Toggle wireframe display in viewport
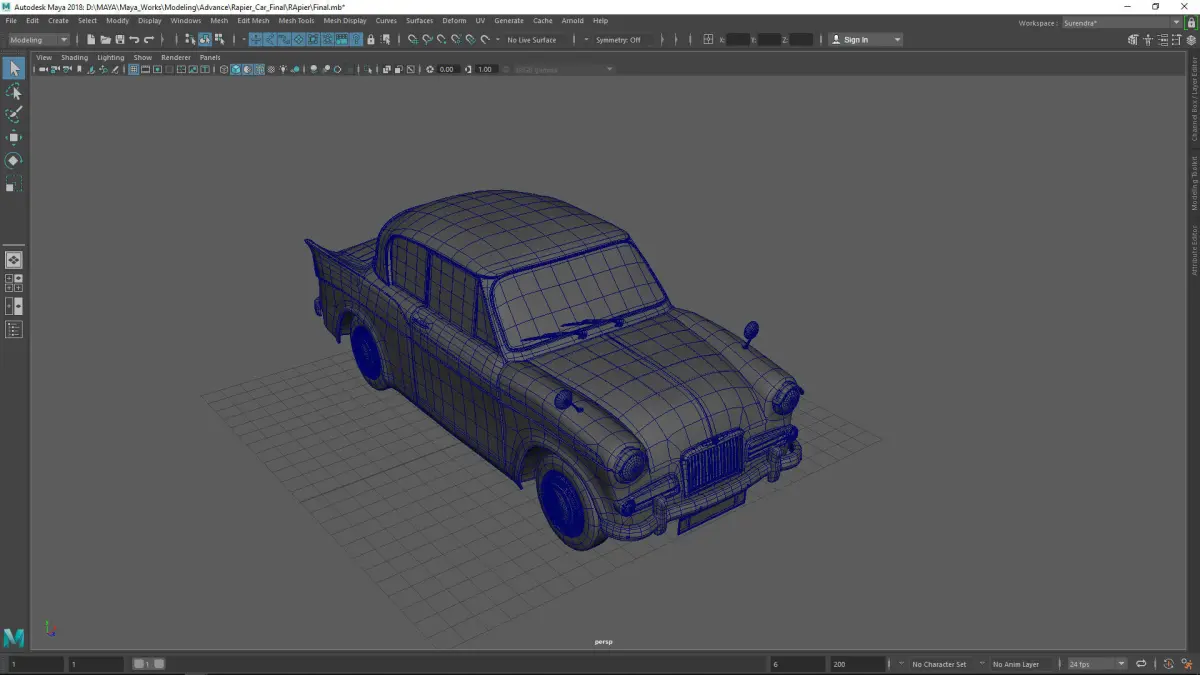The width and height of the screenshot is (1200, 675). tap(224, 70)
